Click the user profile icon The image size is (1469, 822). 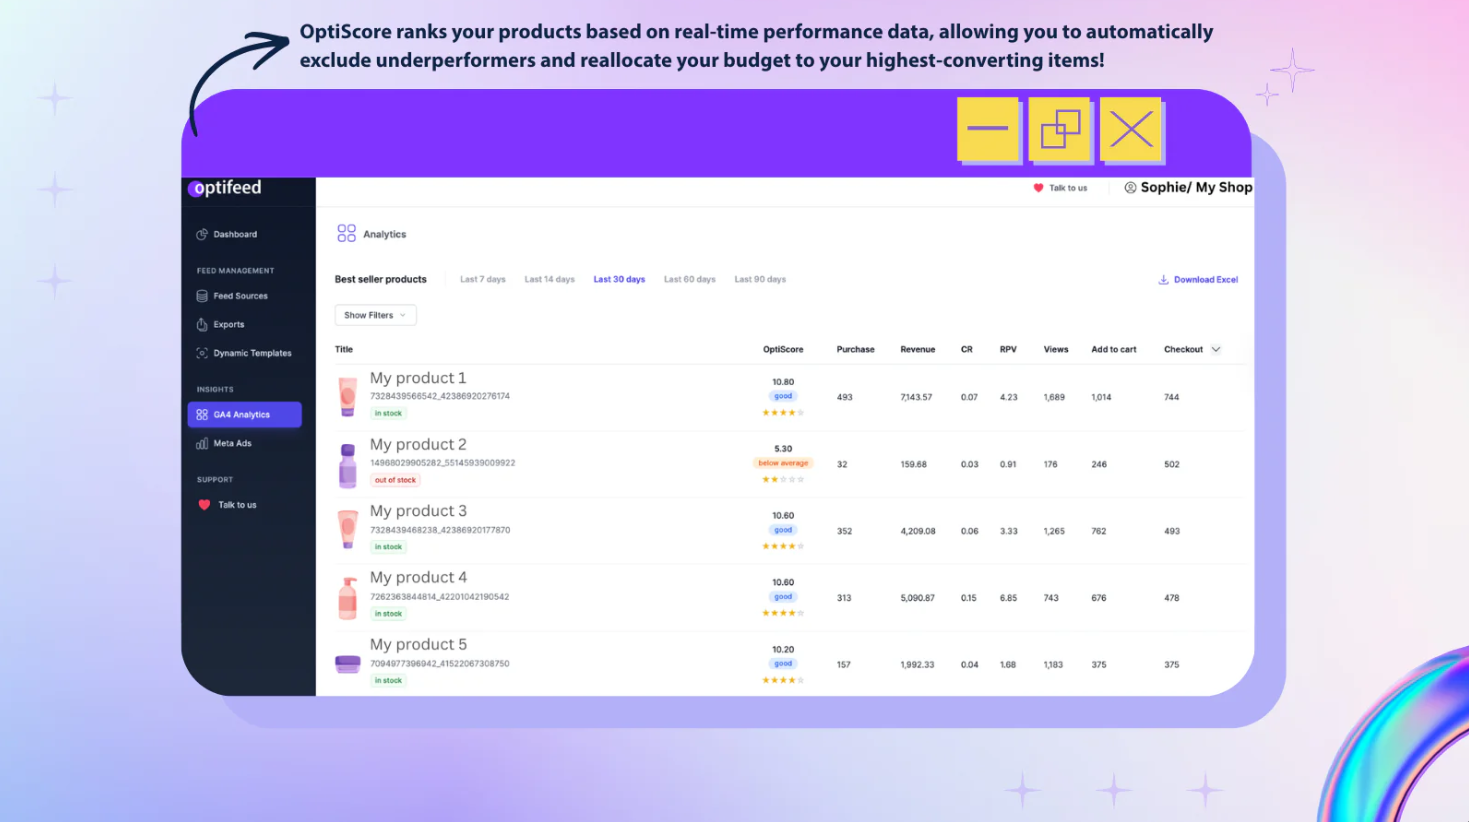[x=1130, y=187]
